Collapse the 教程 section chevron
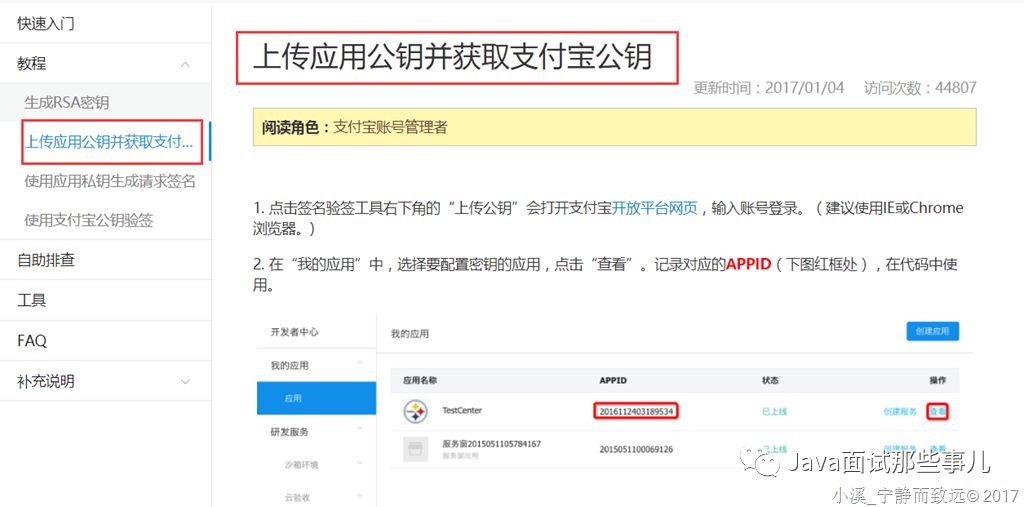The image size is (1024, 507). [185, 64]
